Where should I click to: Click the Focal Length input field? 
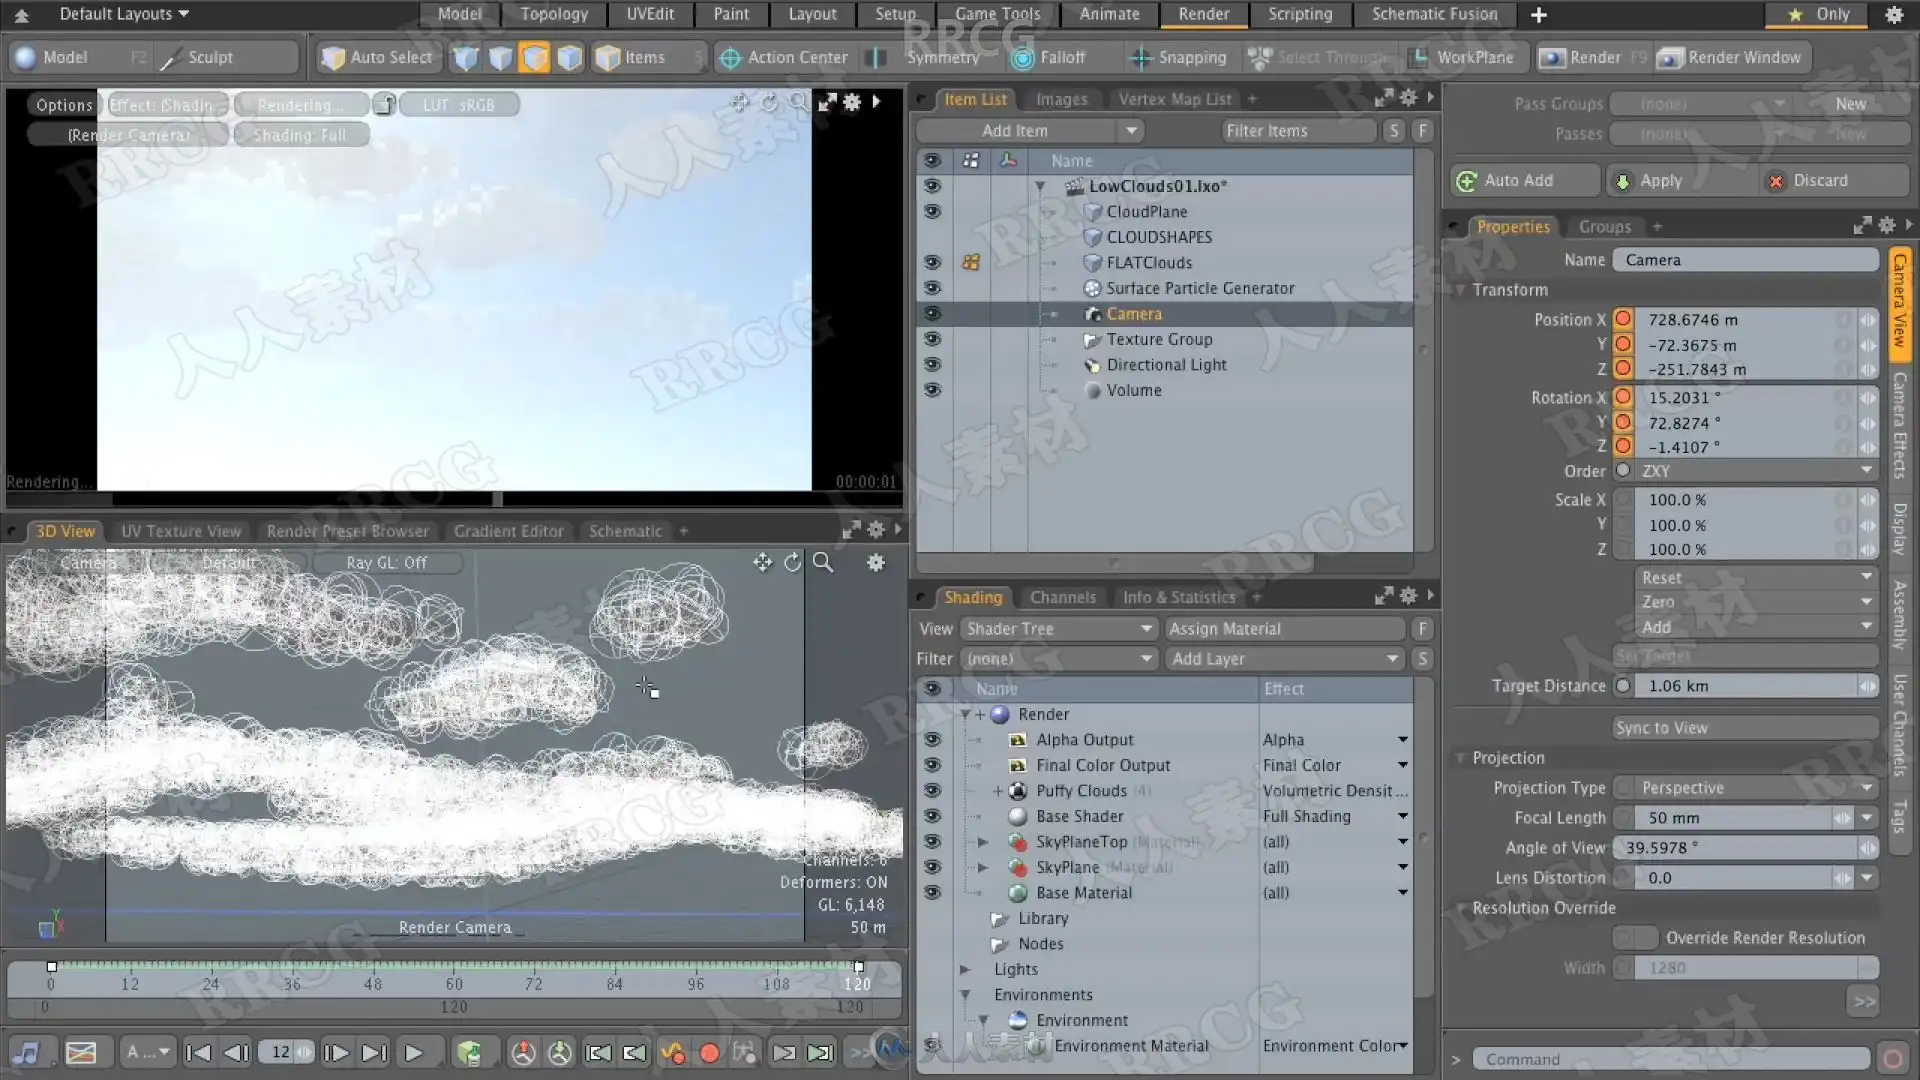[1735, 818]
